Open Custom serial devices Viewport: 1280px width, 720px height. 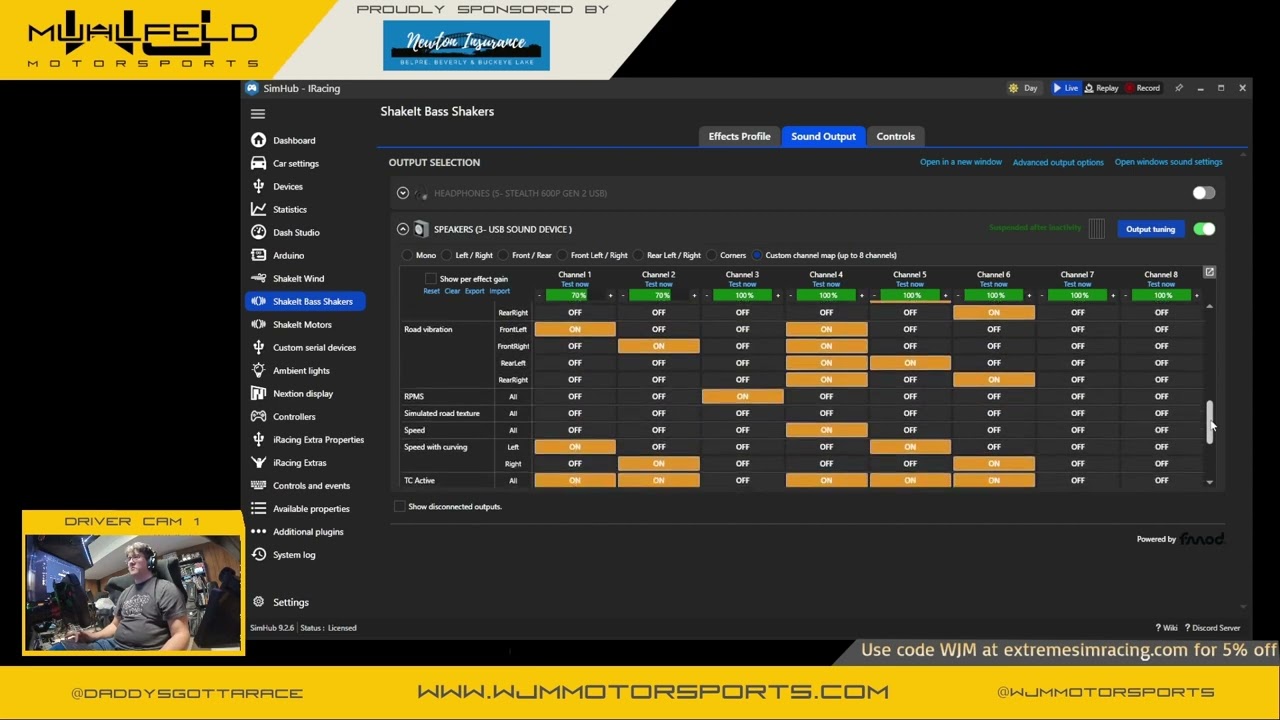pyautogui.click(x=314, y=348)
